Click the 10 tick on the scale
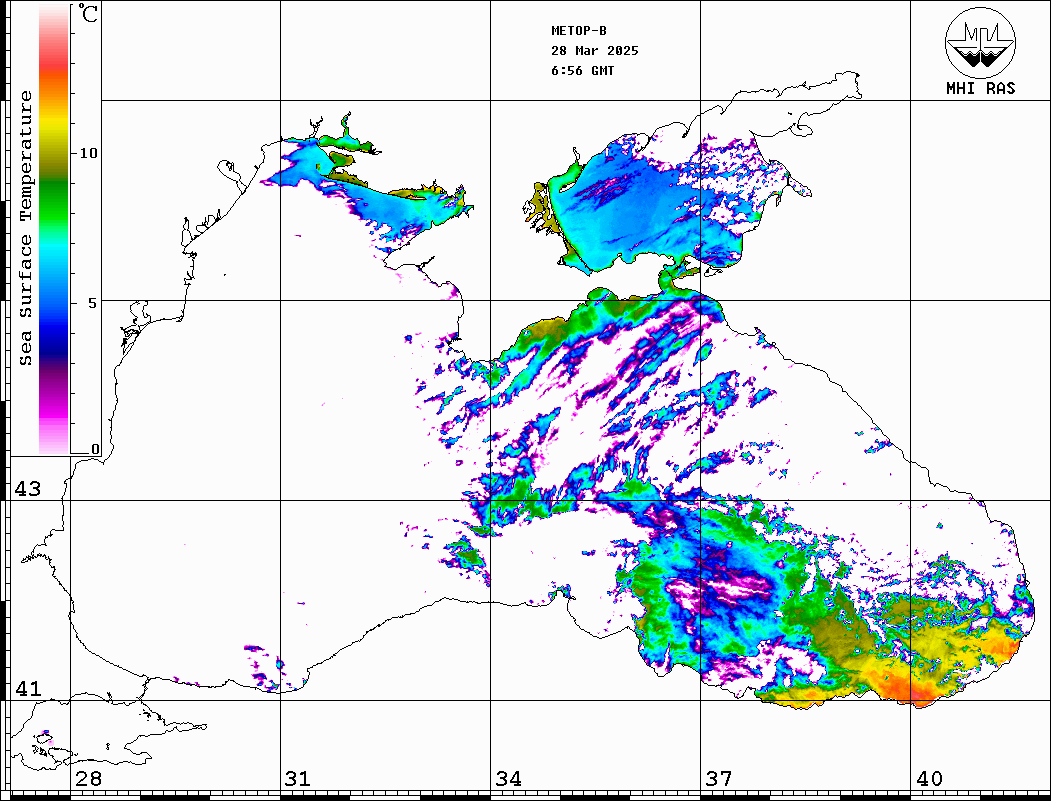This screenshot has width=1051, height=801. (88, 153)
